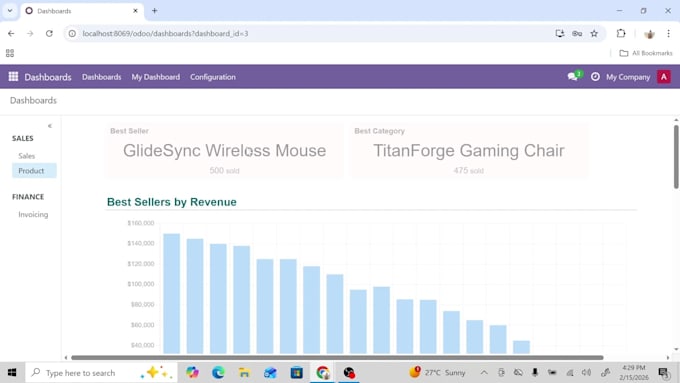The width and height of the screenshot is (680, 383).
Task: Reload the current page
Action: (x=49, y=33)
